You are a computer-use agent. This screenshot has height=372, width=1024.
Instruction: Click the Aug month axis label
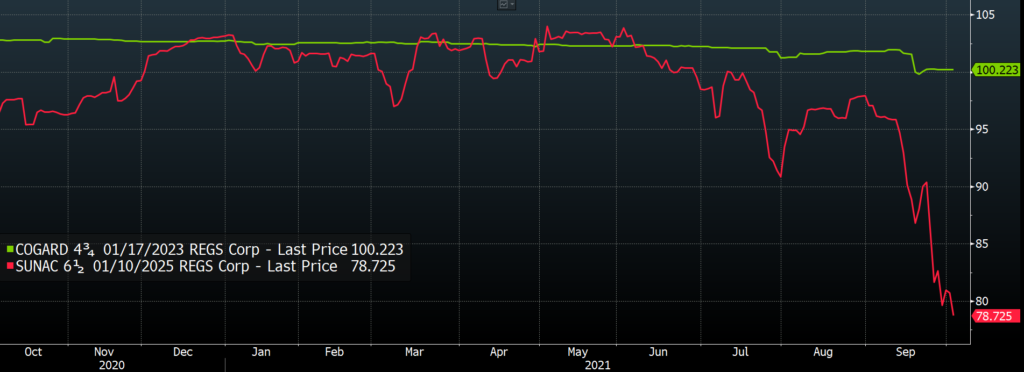(823, 352)
